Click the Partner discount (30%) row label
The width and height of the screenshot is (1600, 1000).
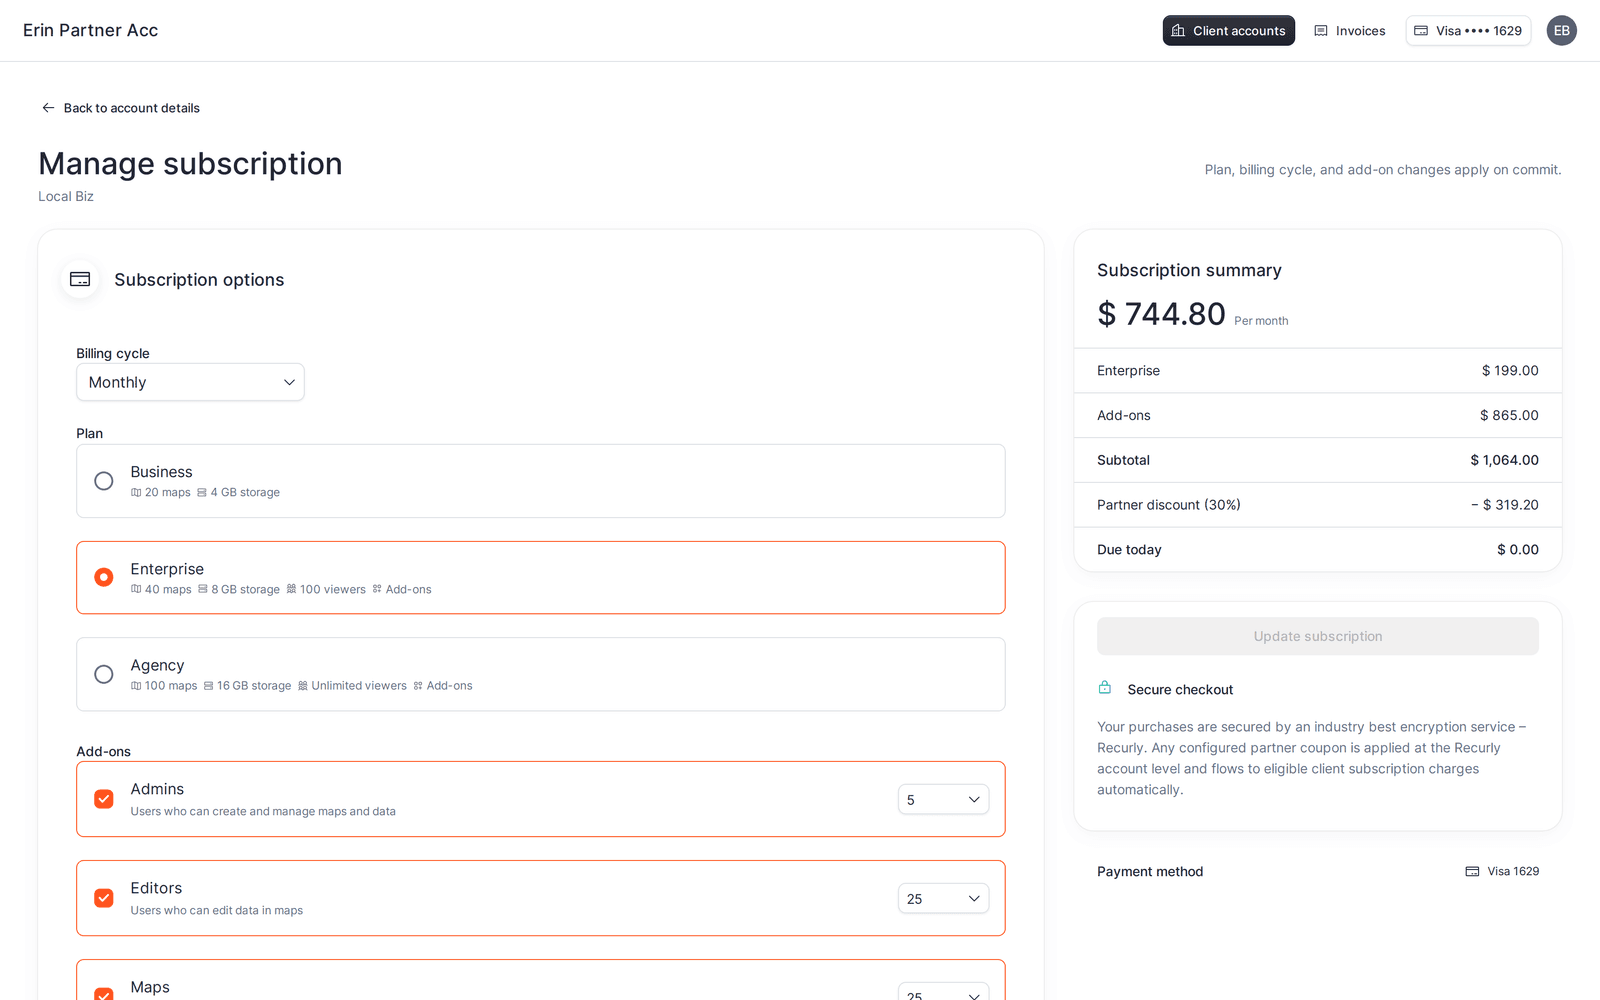1169,505
